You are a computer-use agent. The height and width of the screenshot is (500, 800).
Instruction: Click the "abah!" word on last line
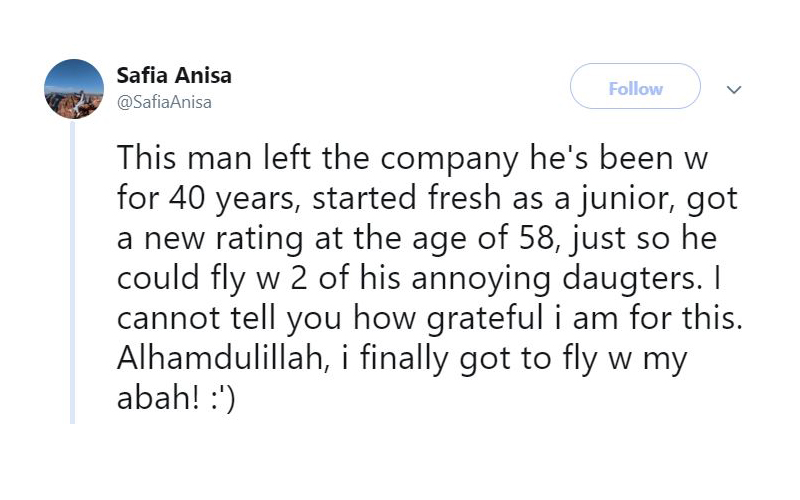(x=158, y=397)
